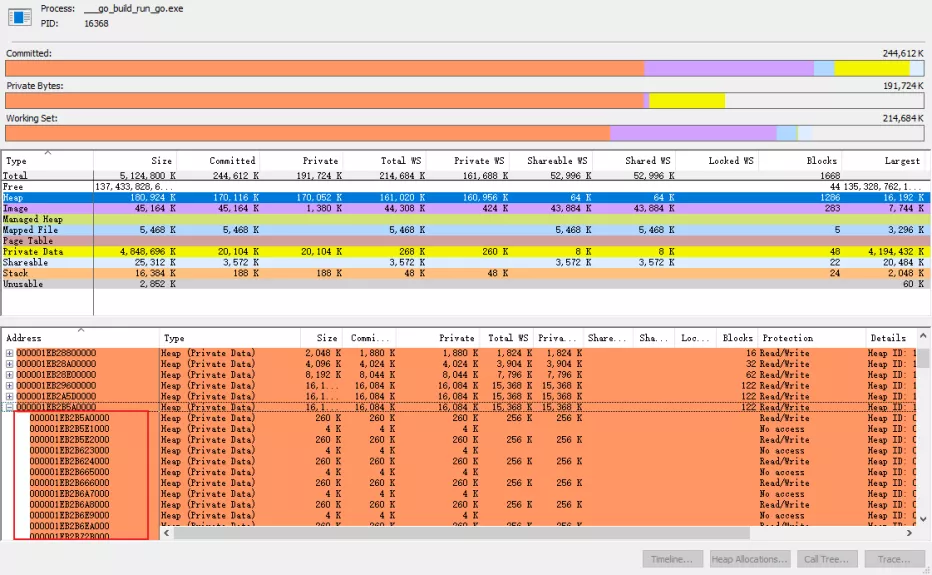Viewport: 932px width, 575px height.
Task: Select the Image row in summary
Action: coord(465,208)
